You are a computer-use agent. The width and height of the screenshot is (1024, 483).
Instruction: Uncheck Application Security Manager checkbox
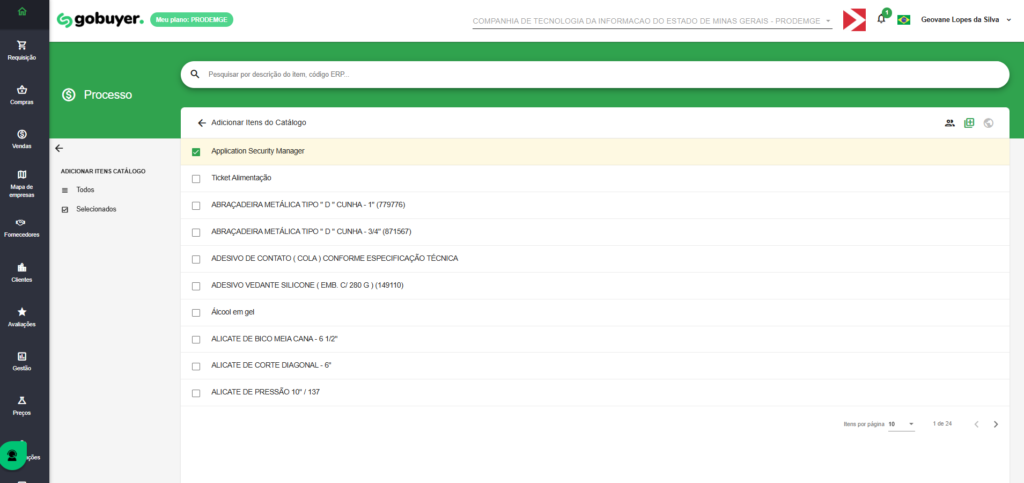pos(196,152)
